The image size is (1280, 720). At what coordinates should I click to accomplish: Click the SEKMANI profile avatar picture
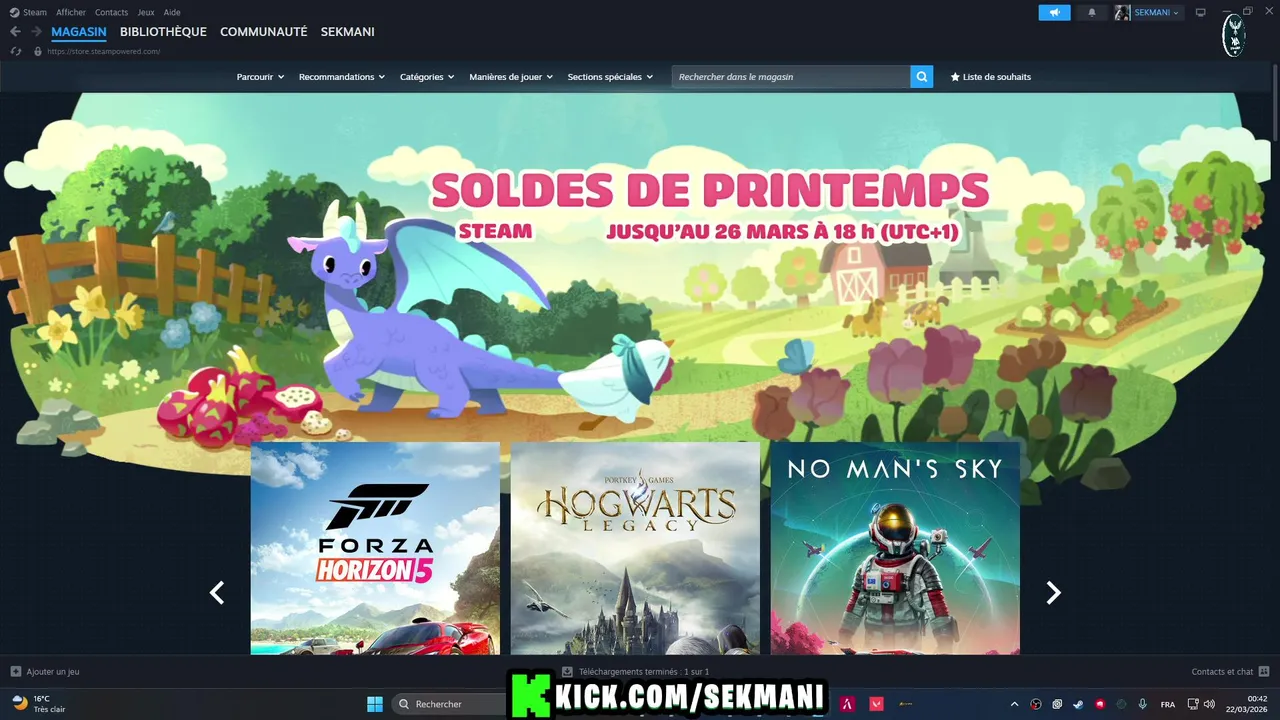(x=1122, y=12)
